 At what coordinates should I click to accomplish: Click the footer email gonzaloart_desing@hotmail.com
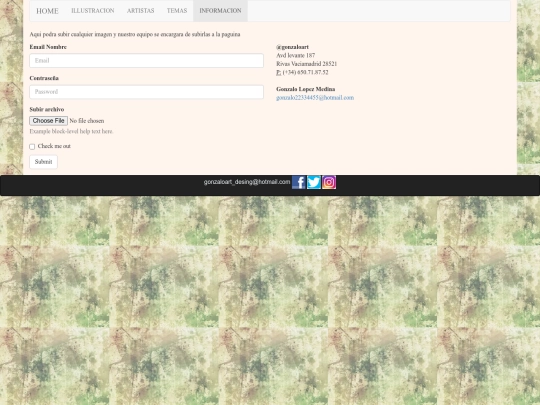(x=247, y=182)
